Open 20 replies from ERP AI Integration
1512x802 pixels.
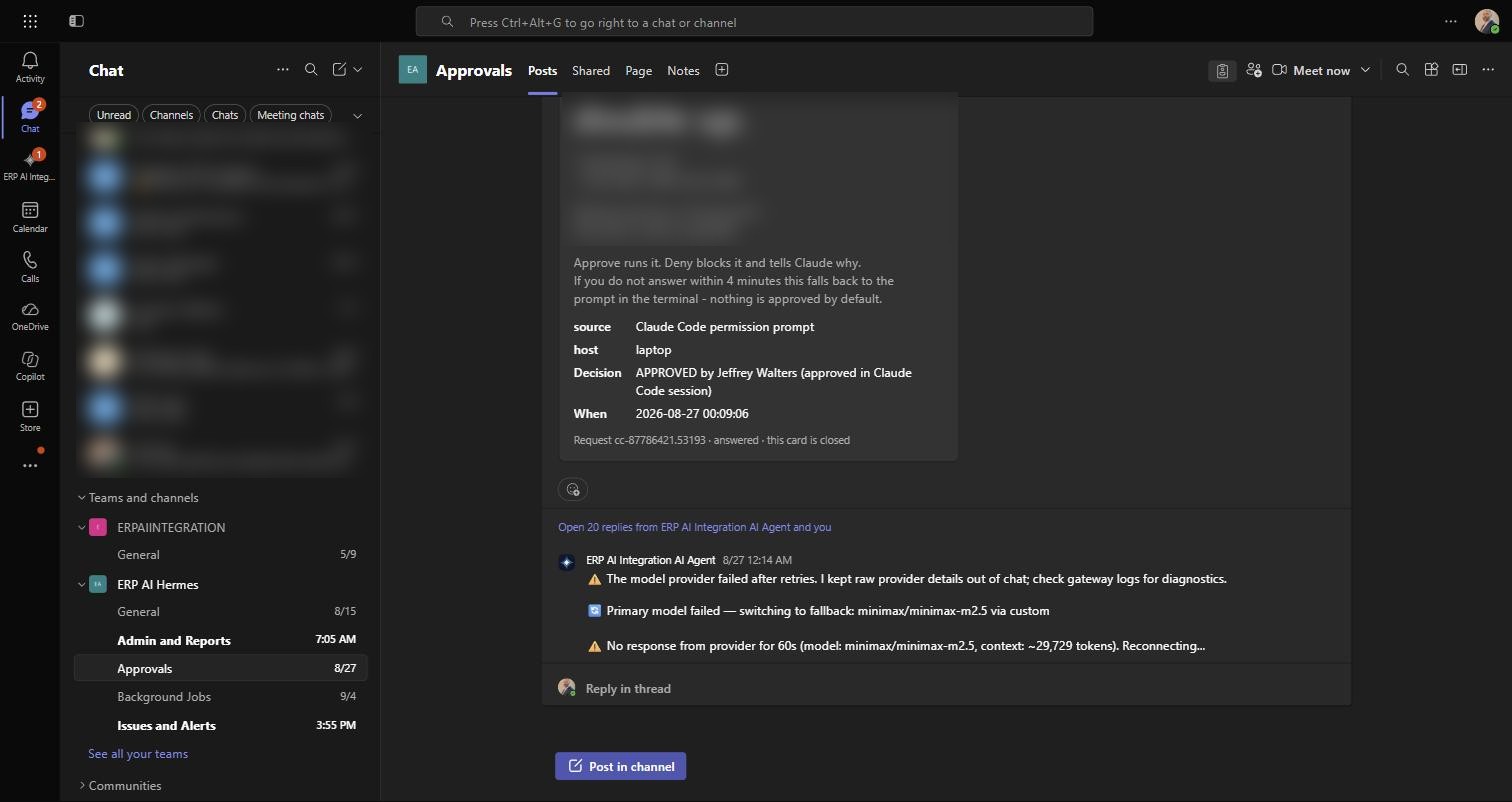pos(694,527)
